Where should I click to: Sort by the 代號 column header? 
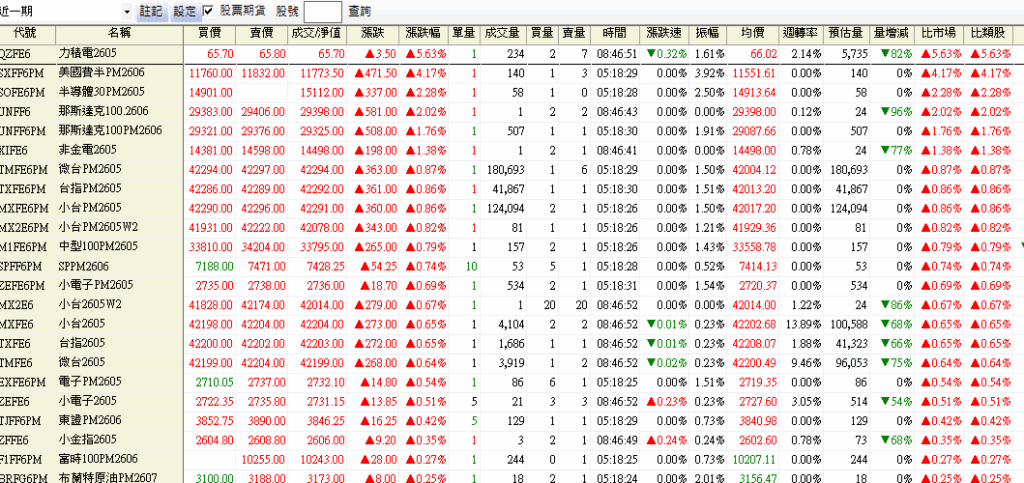coord(27,33)
